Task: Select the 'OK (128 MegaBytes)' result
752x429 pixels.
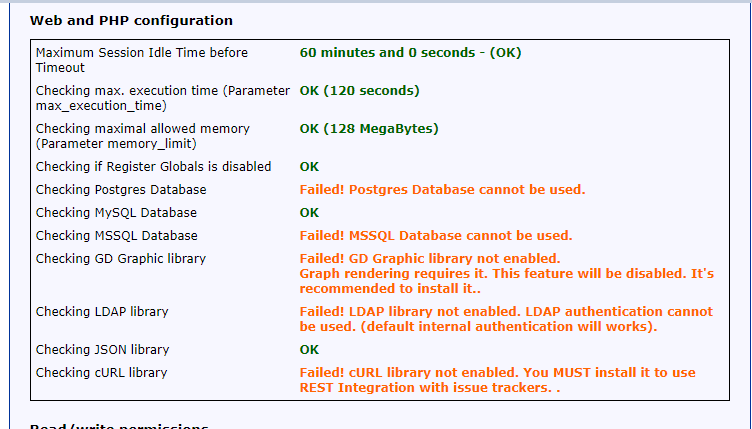Action: point(369,128)
